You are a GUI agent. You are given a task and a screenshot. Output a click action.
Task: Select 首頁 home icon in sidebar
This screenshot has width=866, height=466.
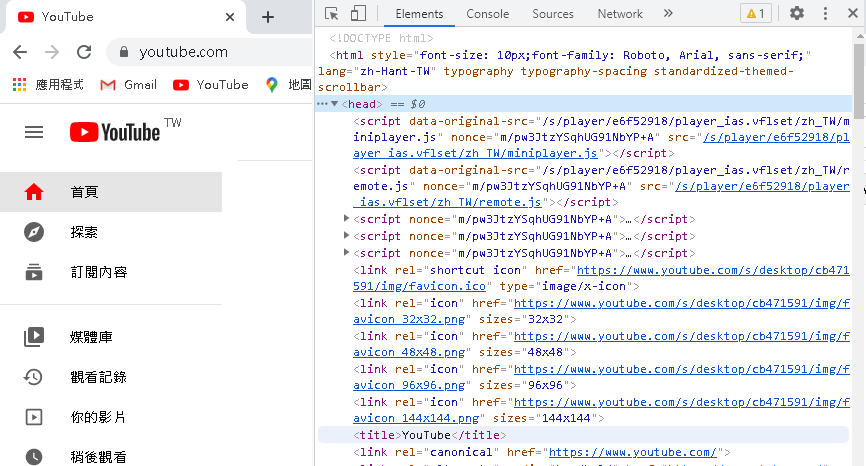pos(34,192)
